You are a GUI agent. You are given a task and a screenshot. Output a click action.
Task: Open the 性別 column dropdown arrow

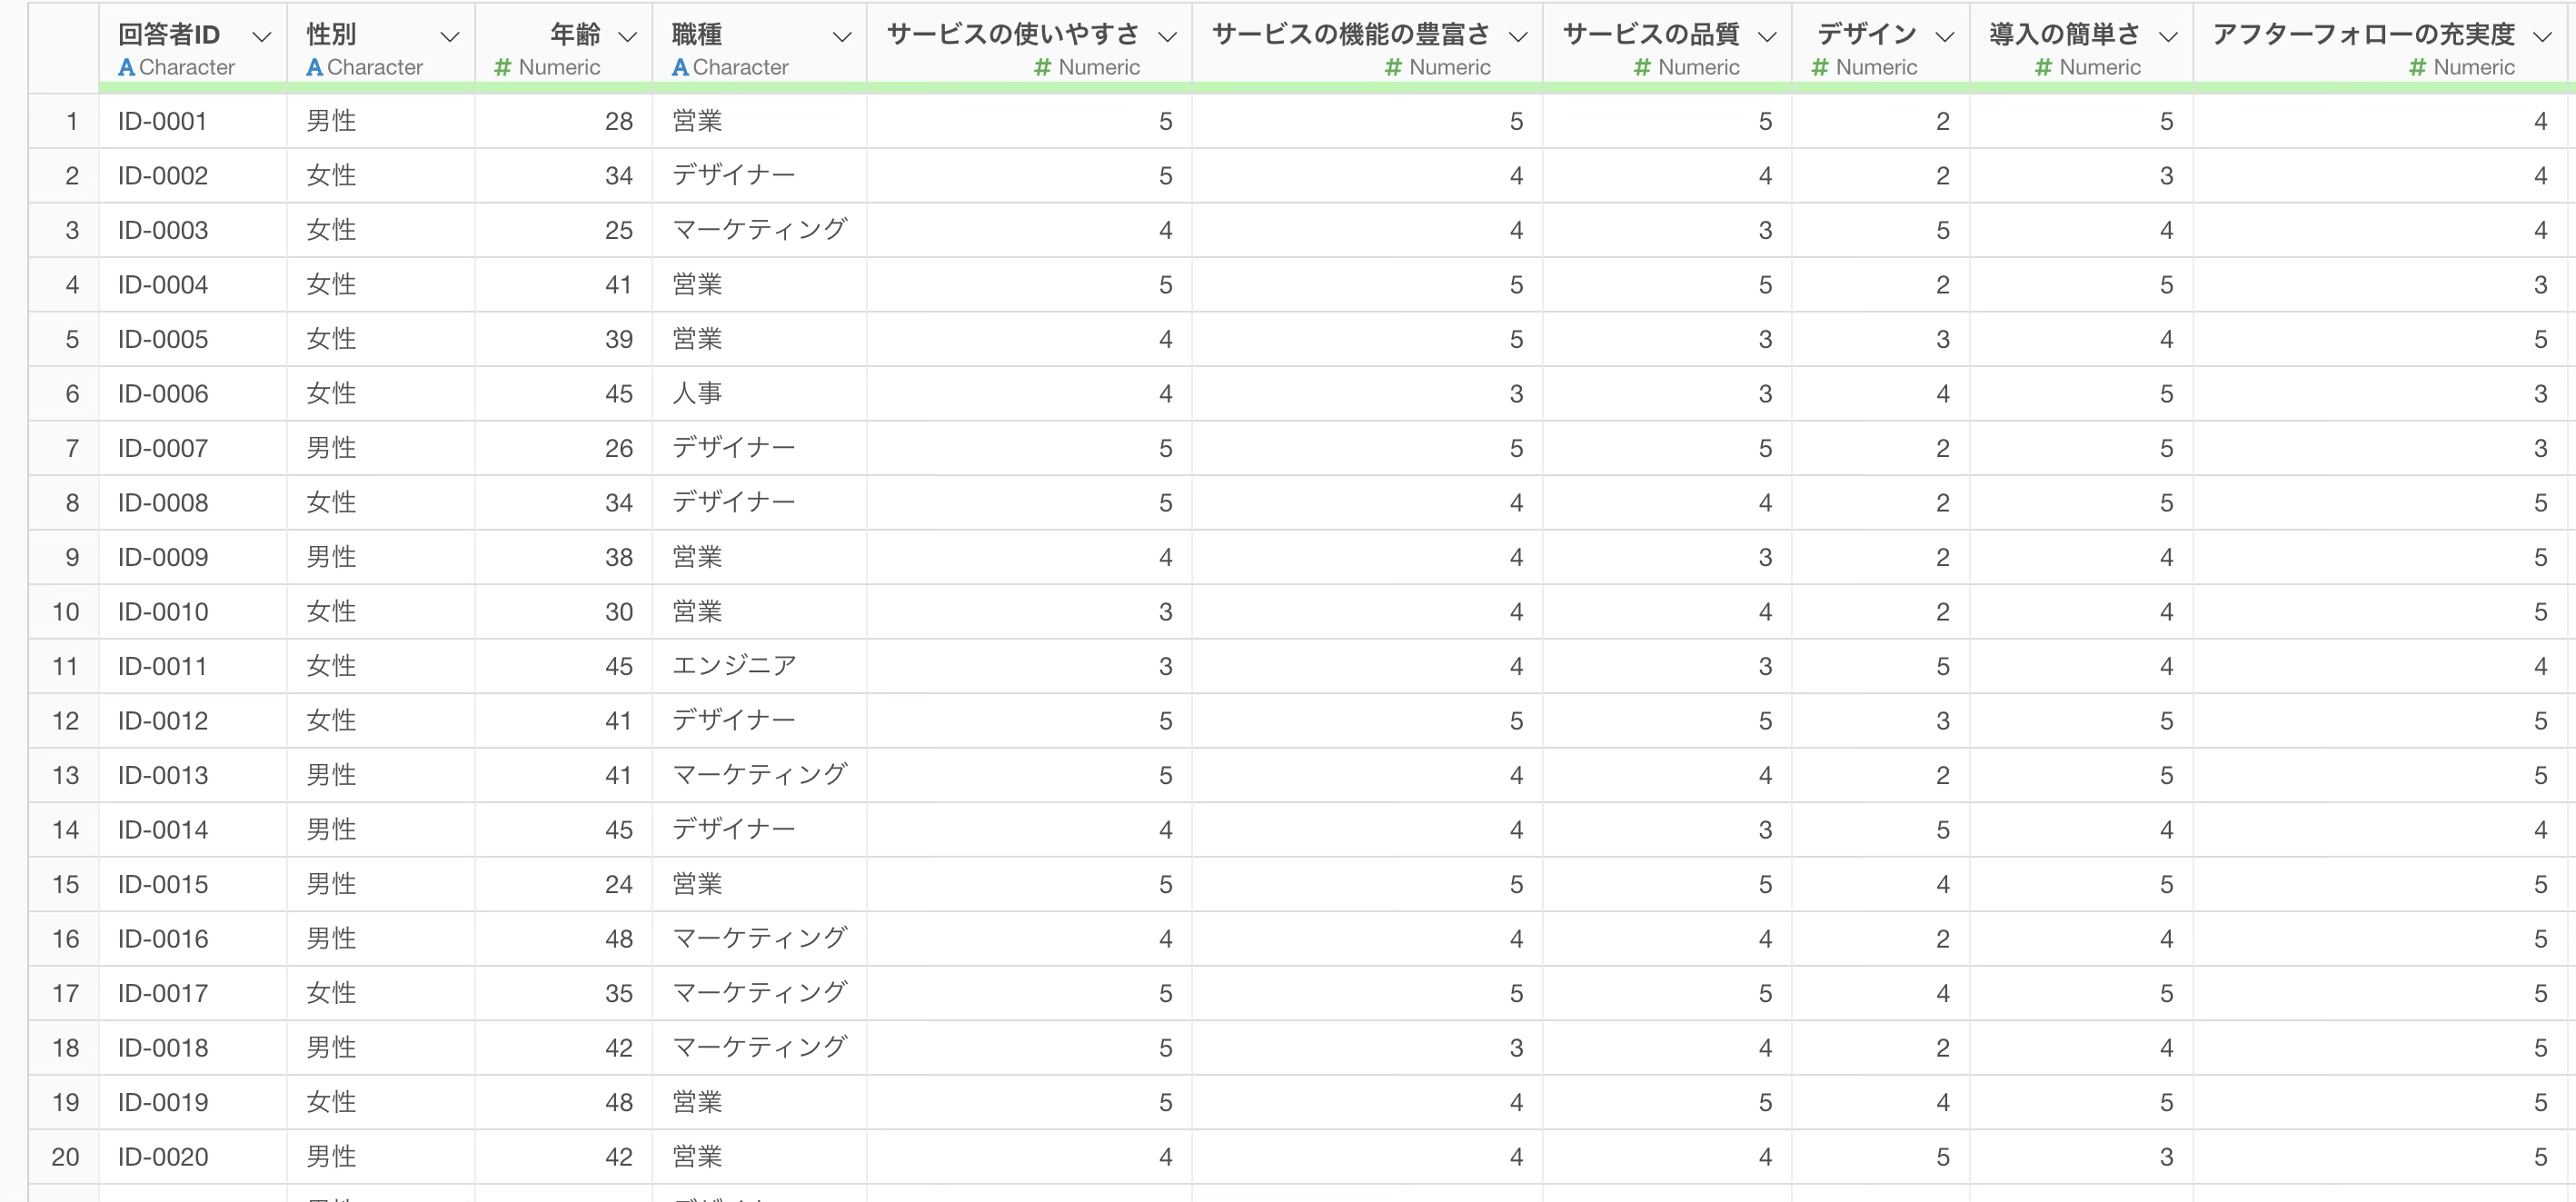tap(450, 37)
